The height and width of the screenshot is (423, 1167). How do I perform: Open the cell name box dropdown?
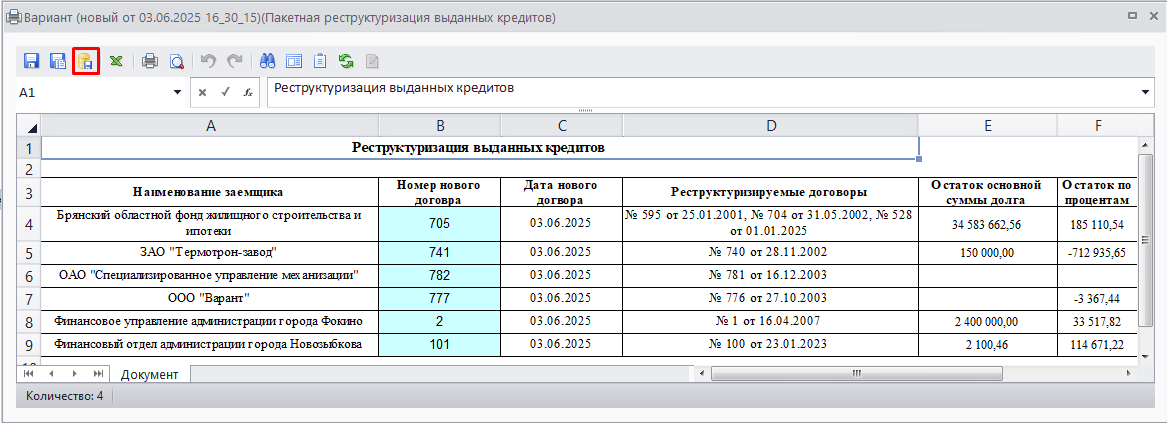coord(177,92)
